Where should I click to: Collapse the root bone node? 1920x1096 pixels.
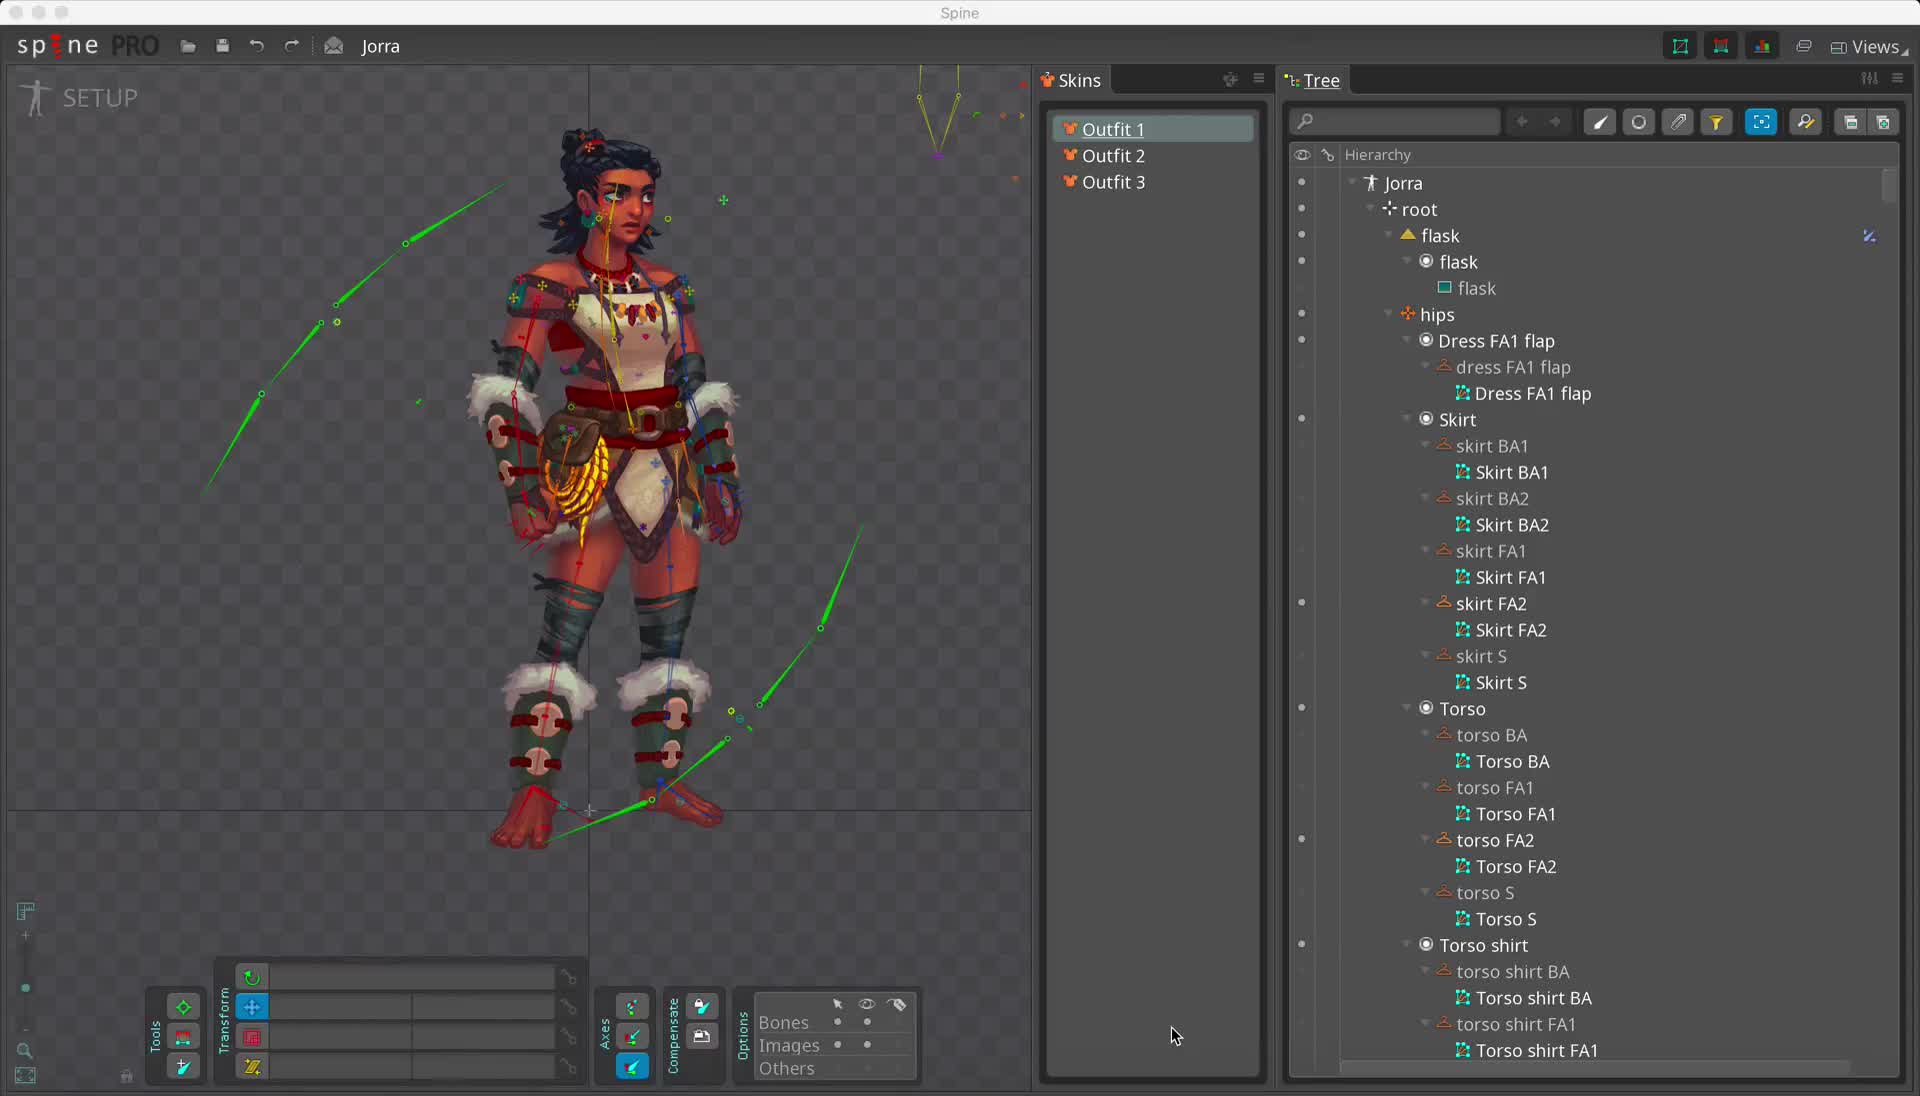(x=1371, y=208)
